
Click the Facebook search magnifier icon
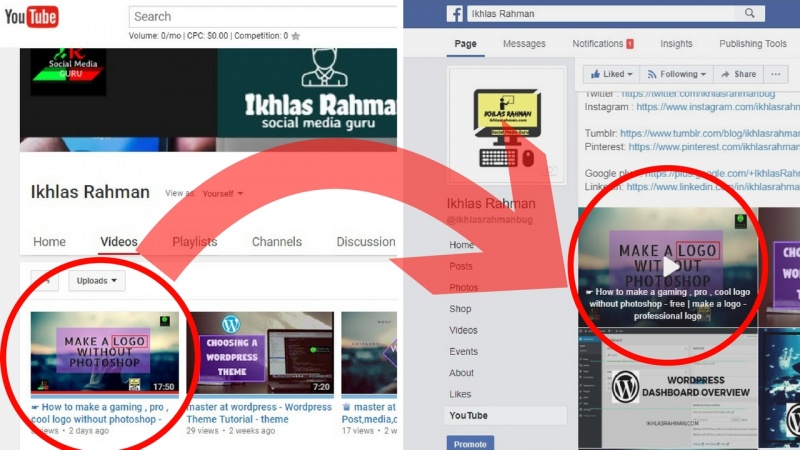point(749,13)
